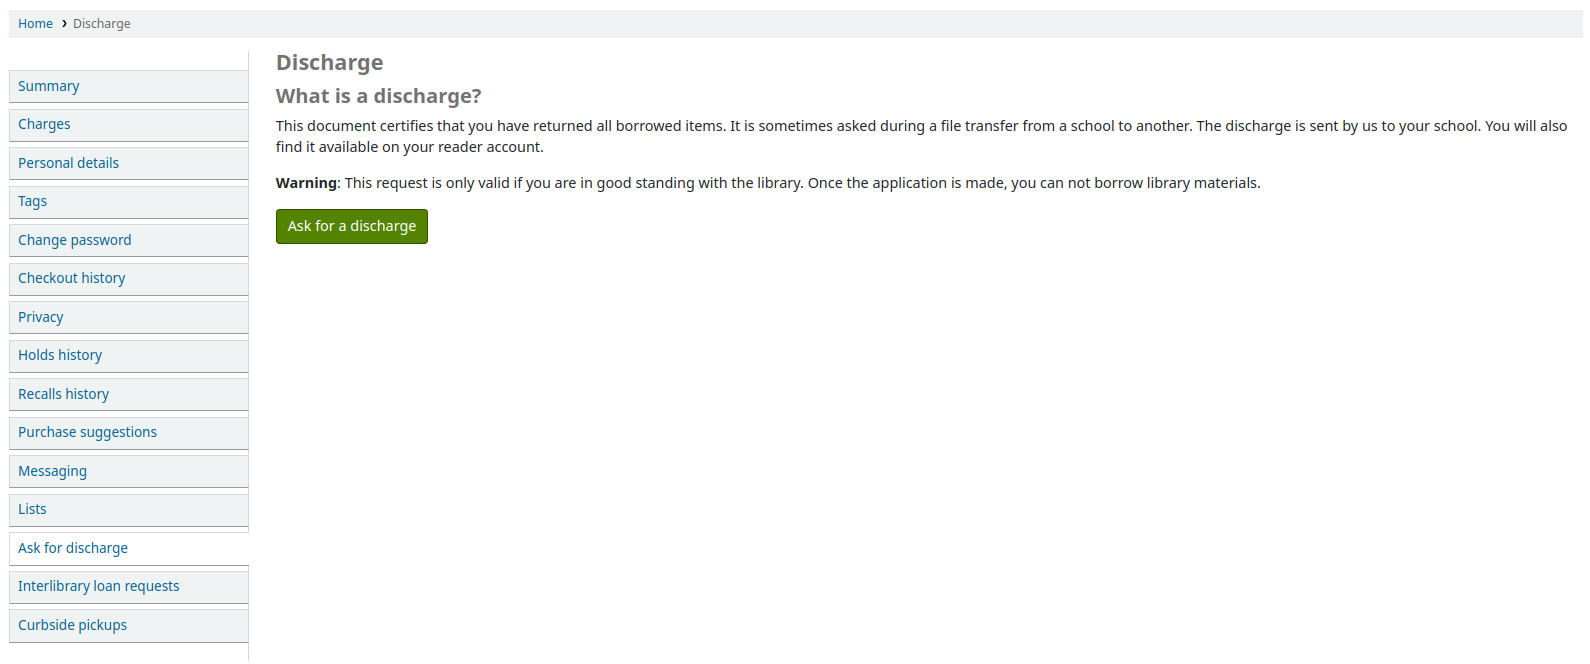Select the Ask for discharge tab
This screenshot has width=1590, height=664.
pyautogui.click(x=73, y=548)
